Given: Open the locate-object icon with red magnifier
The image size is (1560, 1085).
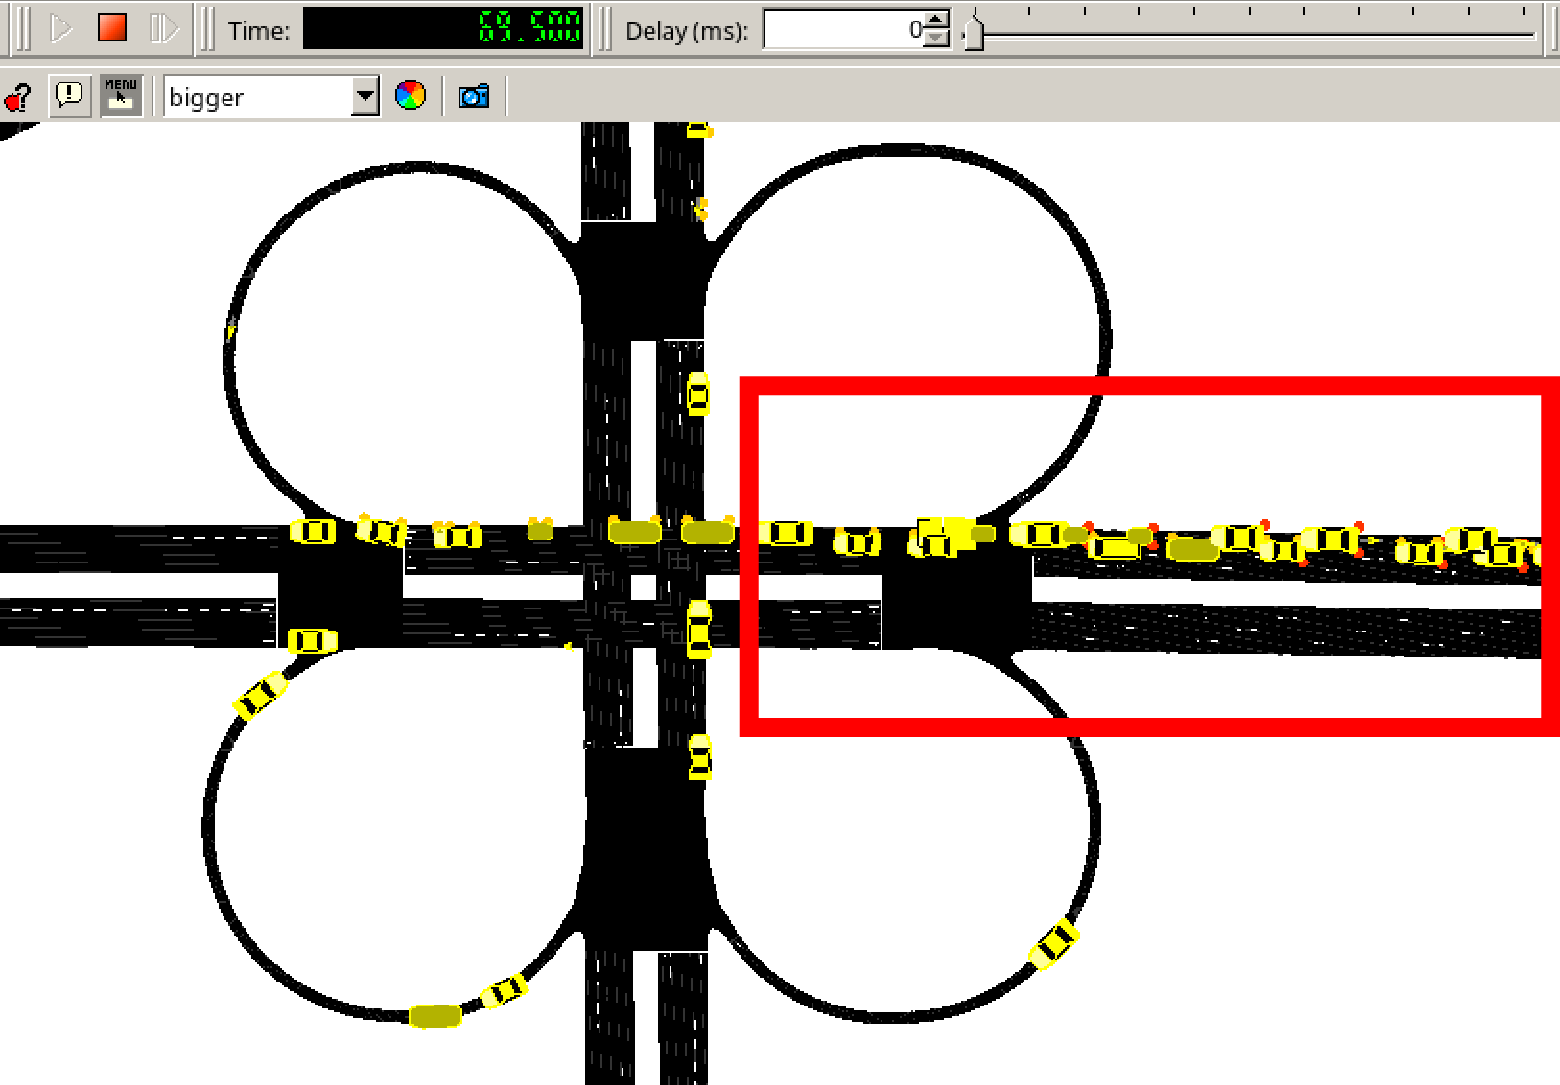Looking at the screenshot, I should pos(17,97).
